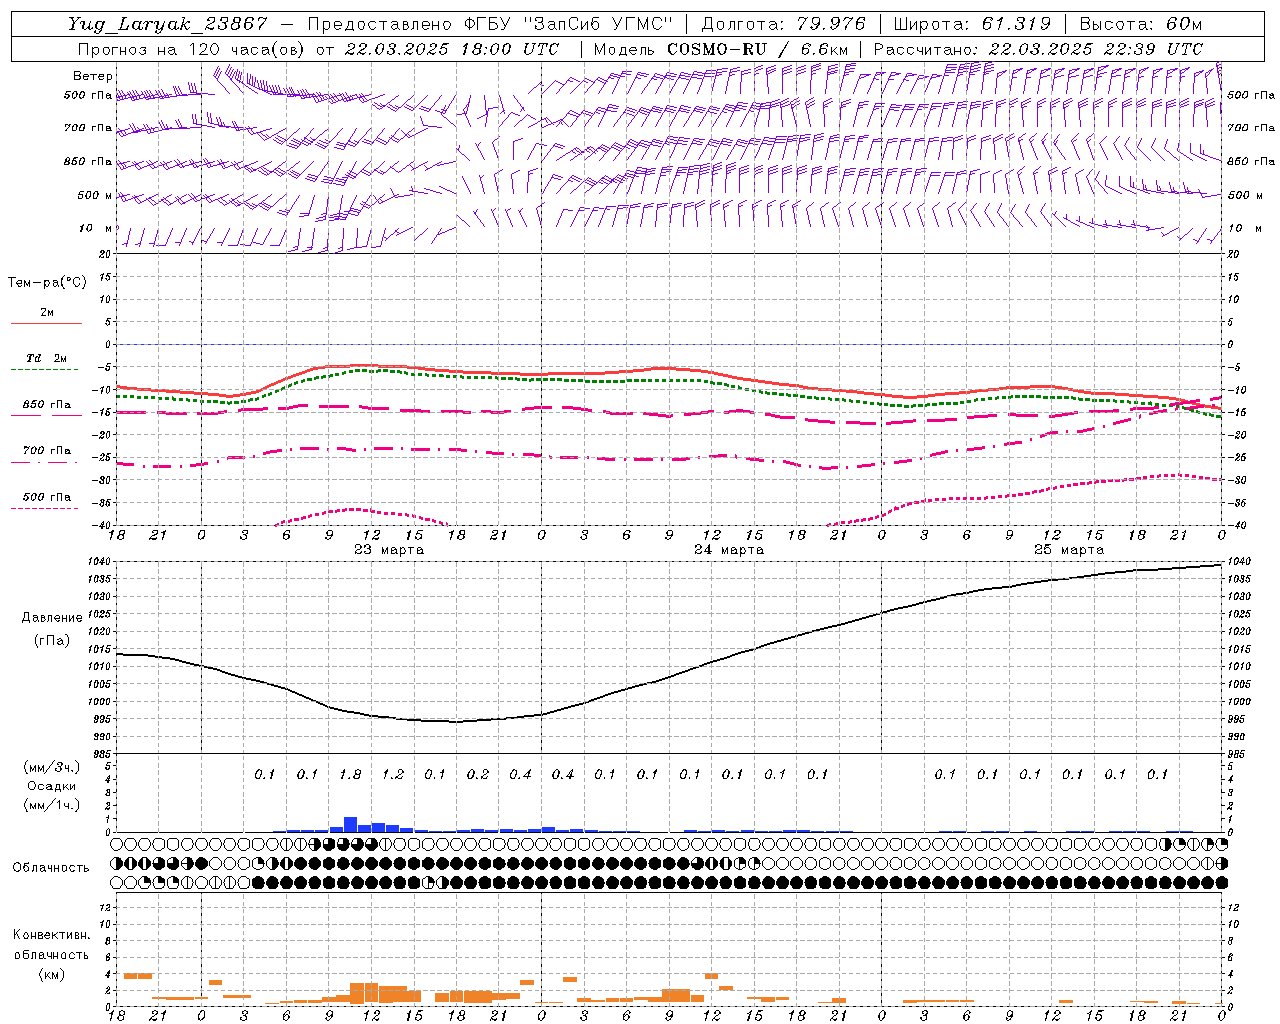The width and height of the screenshot is (1280, 1024).
Task: Click the 'Осадки' precipitation label
Action: [x=51, y=786]
